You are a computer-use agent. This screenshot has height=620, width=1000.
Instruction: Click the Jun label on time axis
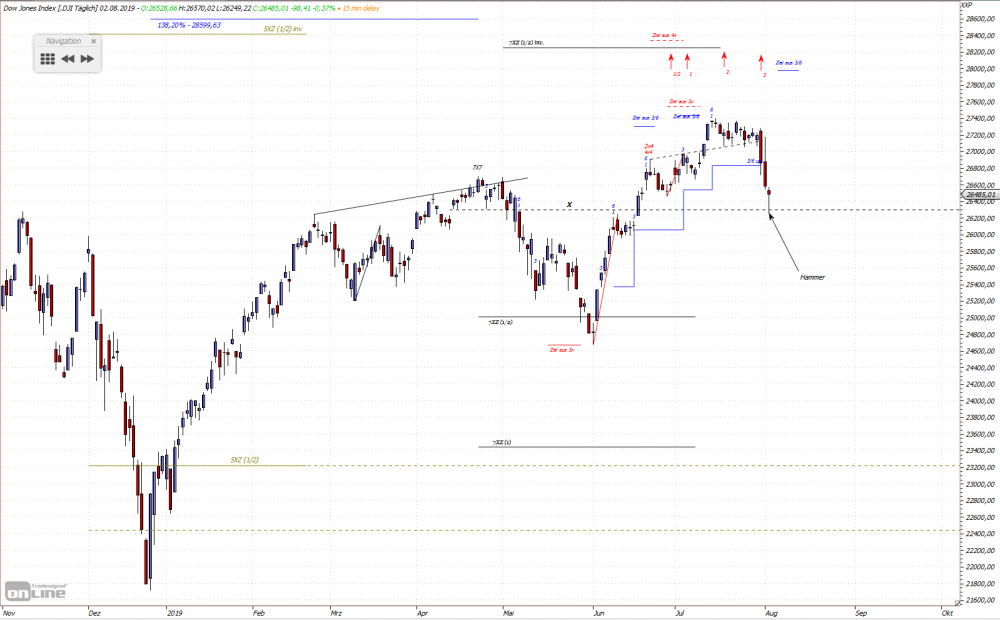tap(598, 613)
